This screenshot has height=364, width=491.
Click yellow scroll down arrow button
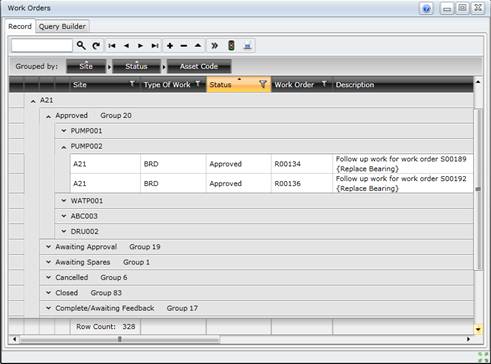point(478,330)
